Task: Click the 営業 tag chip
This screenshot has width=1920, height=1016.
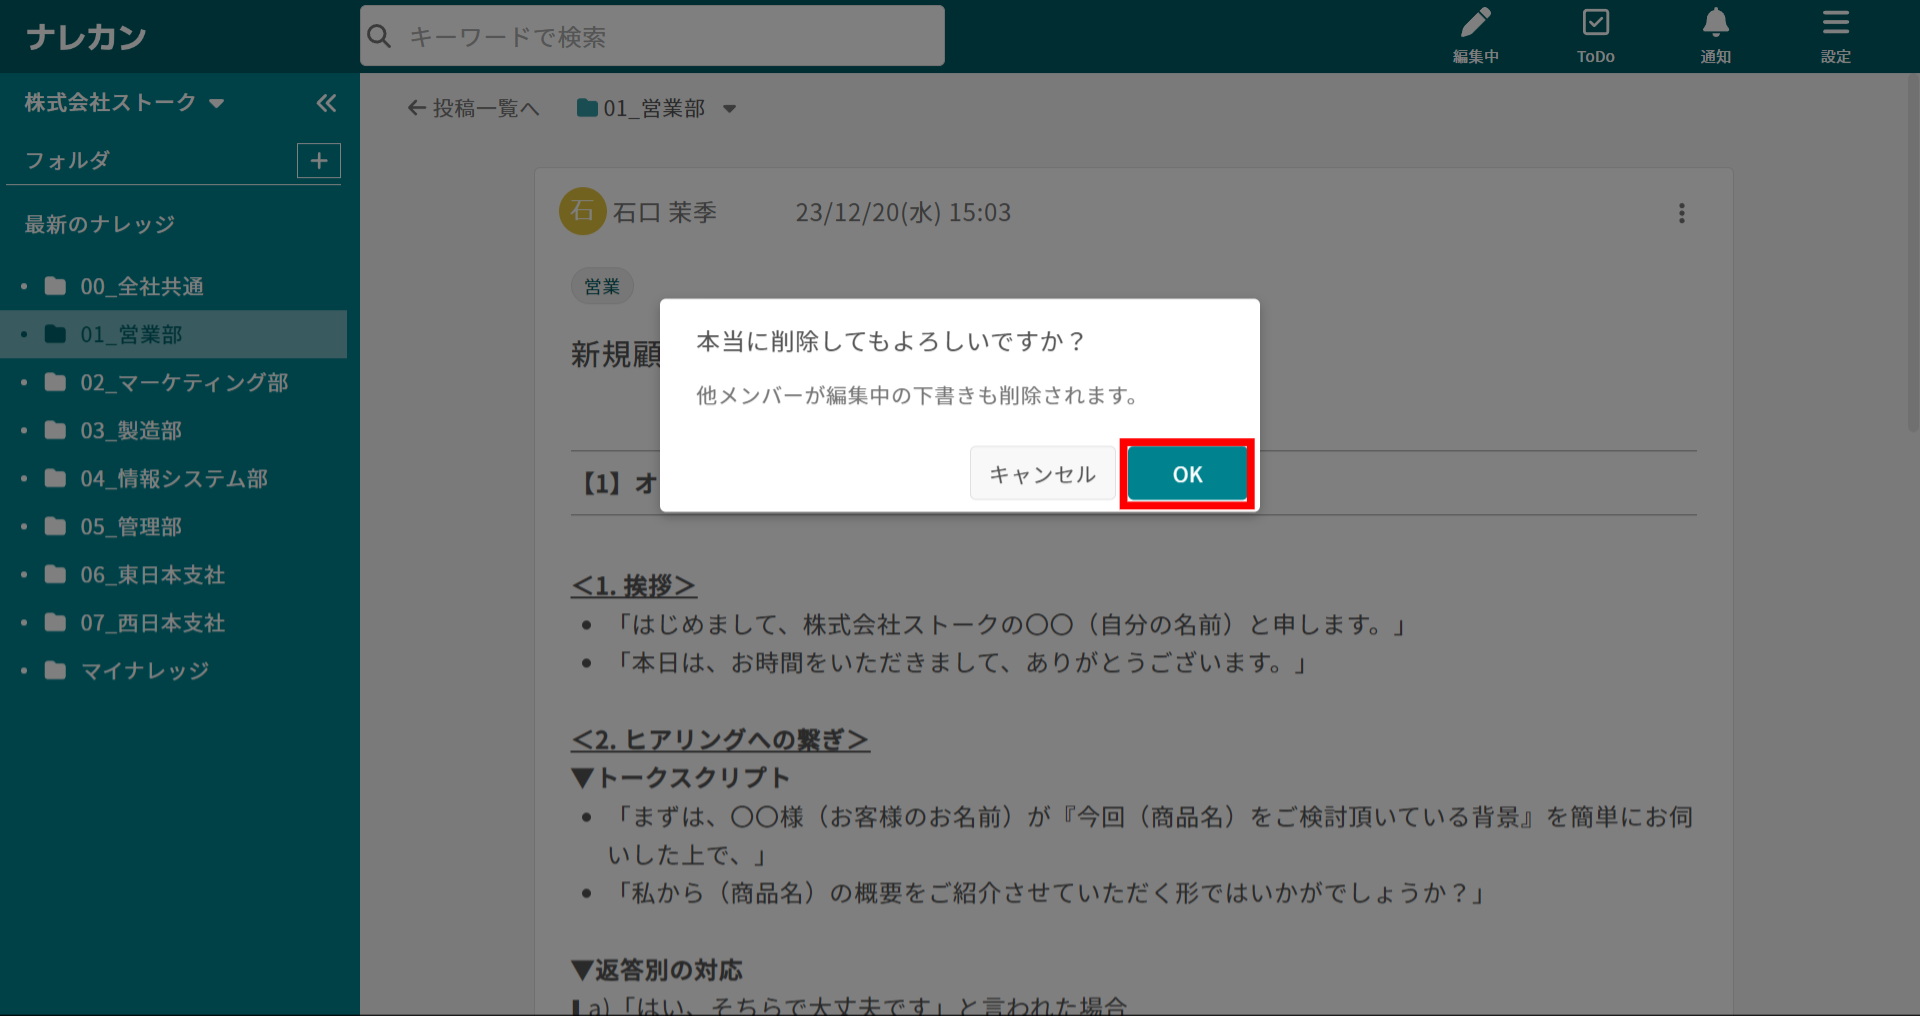Action: point(602,287)
